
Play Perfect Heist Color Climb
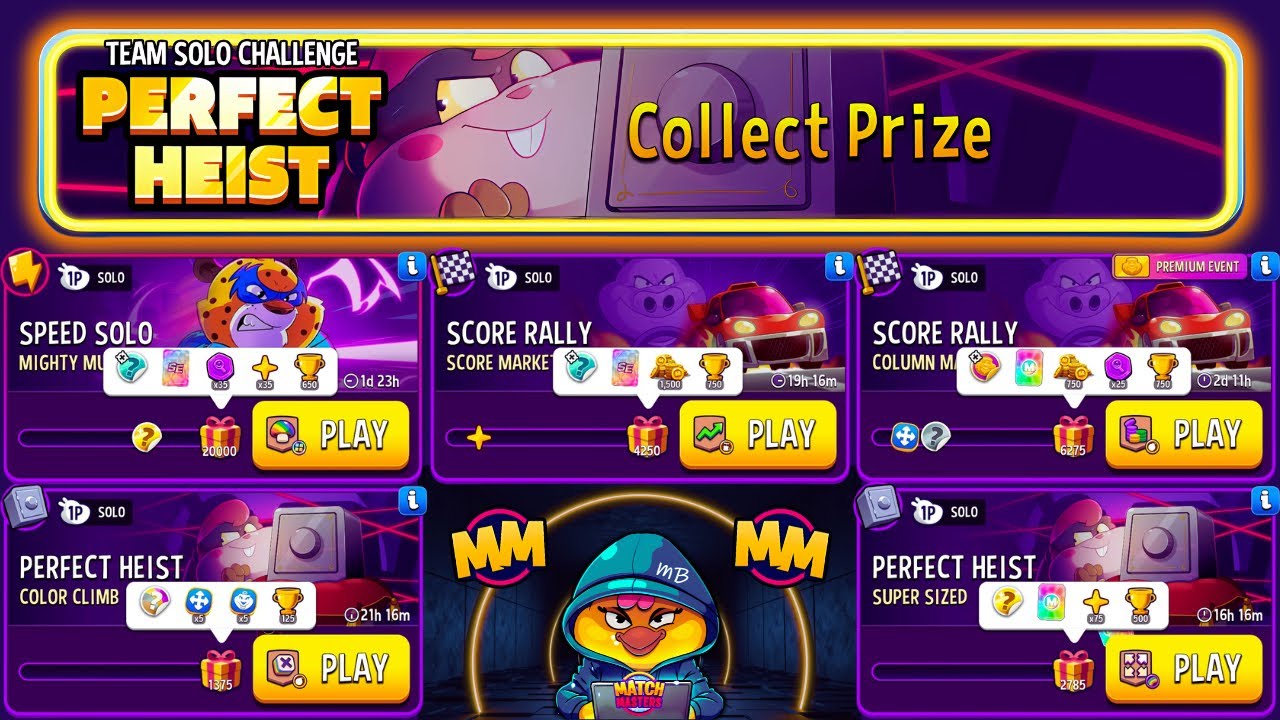tap(331, 668)
